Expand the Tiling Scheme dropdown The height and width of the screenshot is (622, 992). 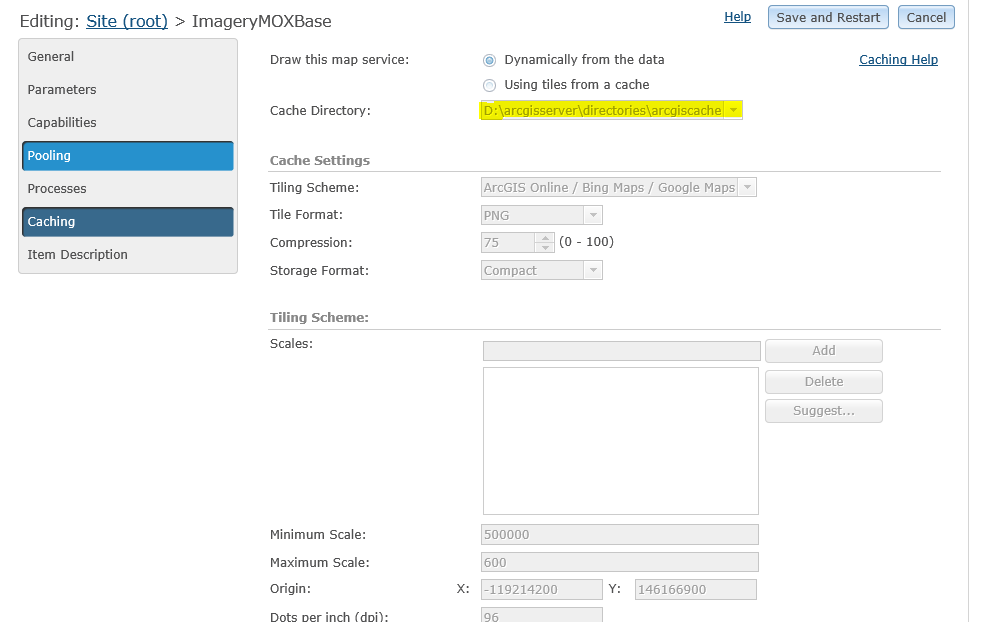747,187
